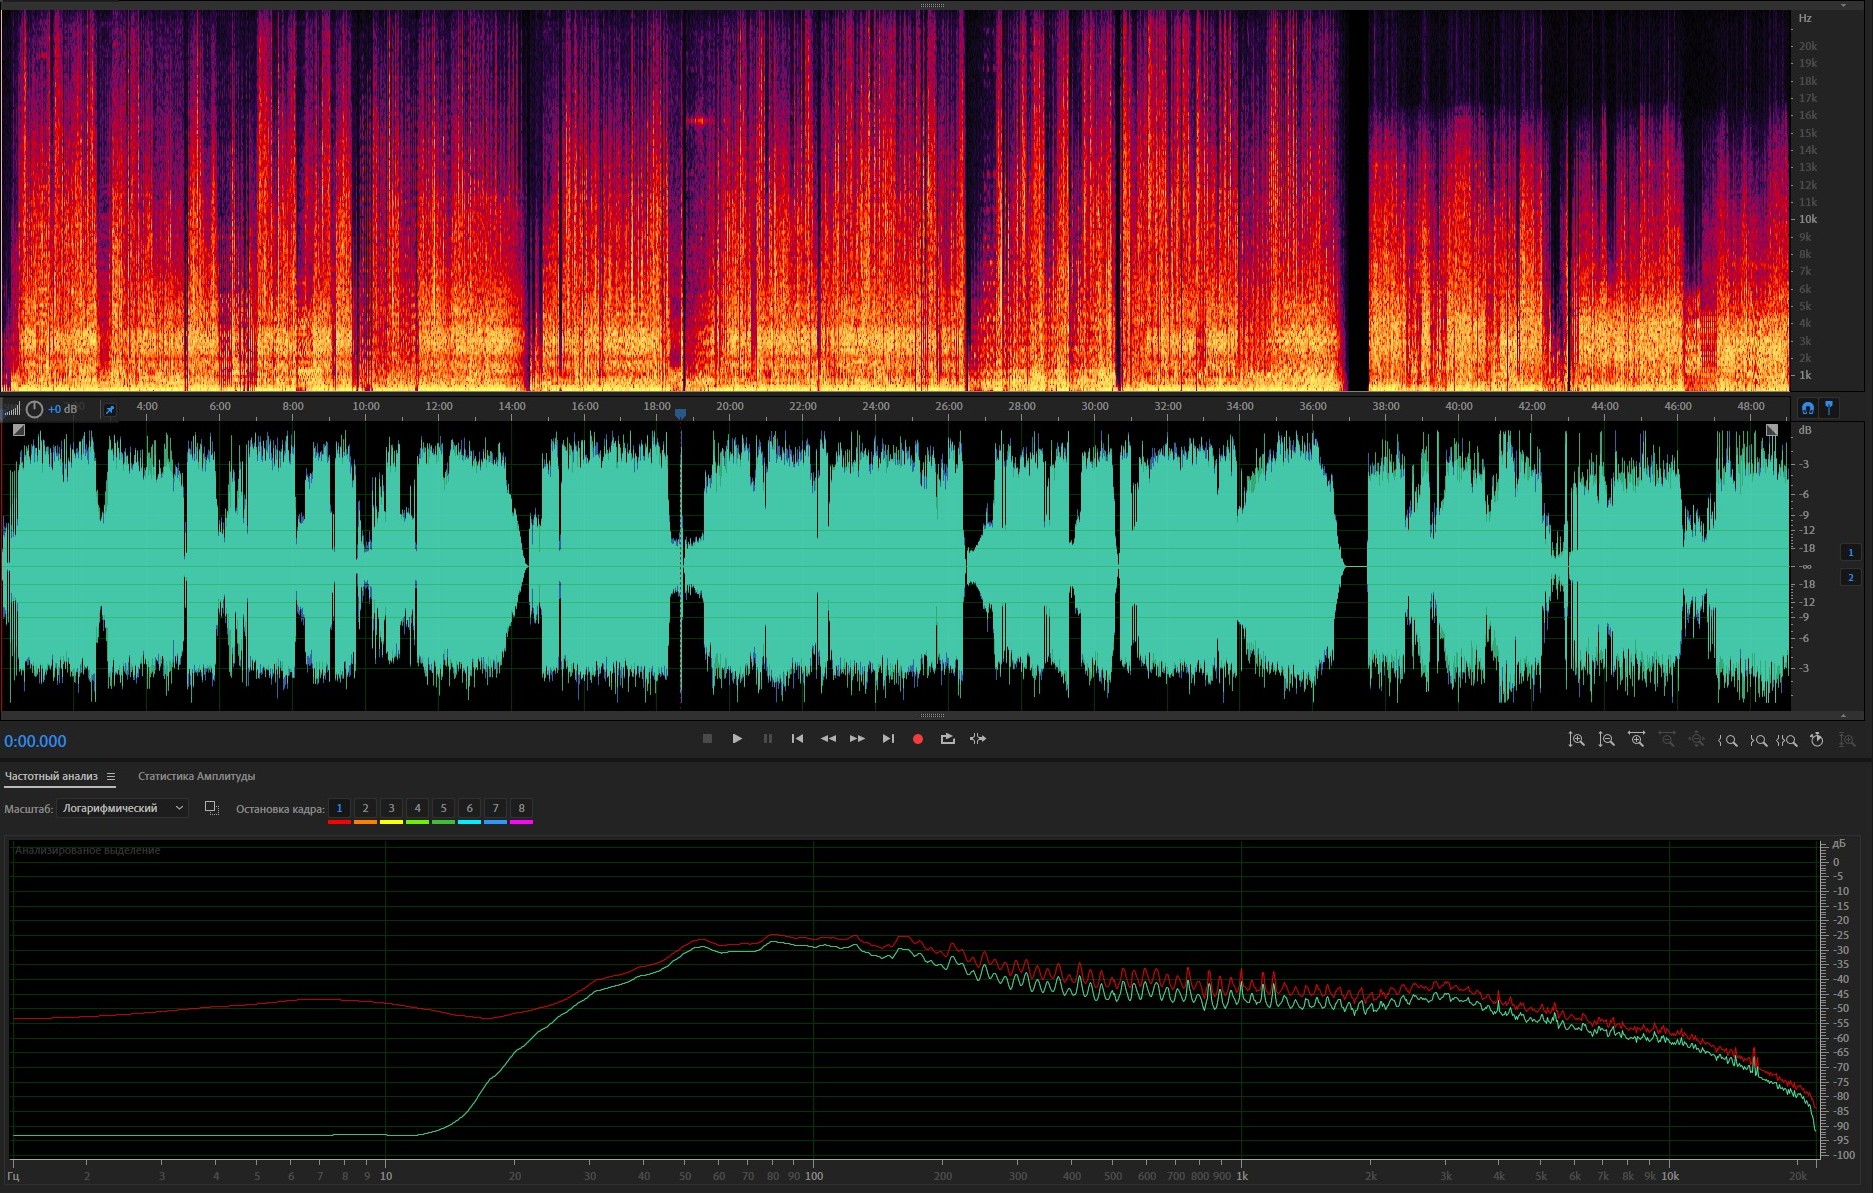The width and height of the screenshot is (1873, 1193).
Task: Click the Stop transport button
Action: tap(707, 739)
